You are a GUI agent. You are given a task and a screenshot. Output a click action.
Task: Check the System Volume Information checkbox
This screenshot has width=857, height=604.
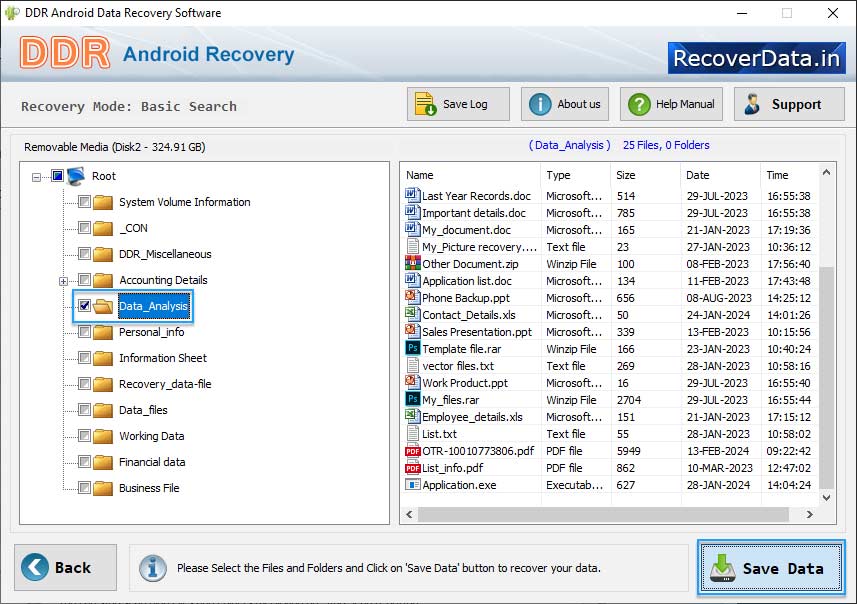point(84,202)
